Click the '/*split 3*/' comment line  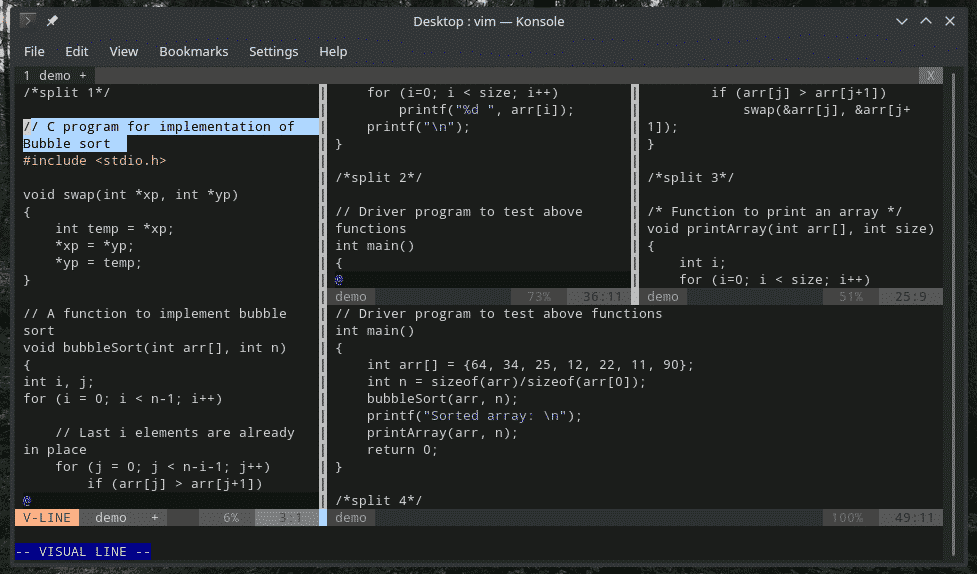(691, 178)
